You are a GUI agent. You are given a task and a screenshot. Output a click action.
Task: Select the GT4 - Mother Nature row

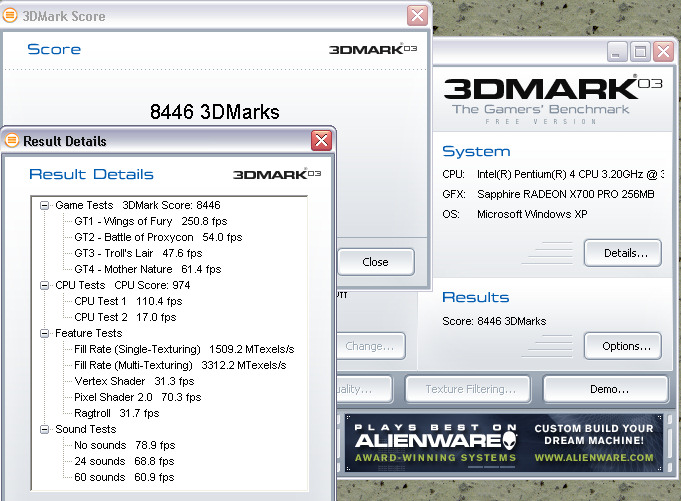click(148, 270)
